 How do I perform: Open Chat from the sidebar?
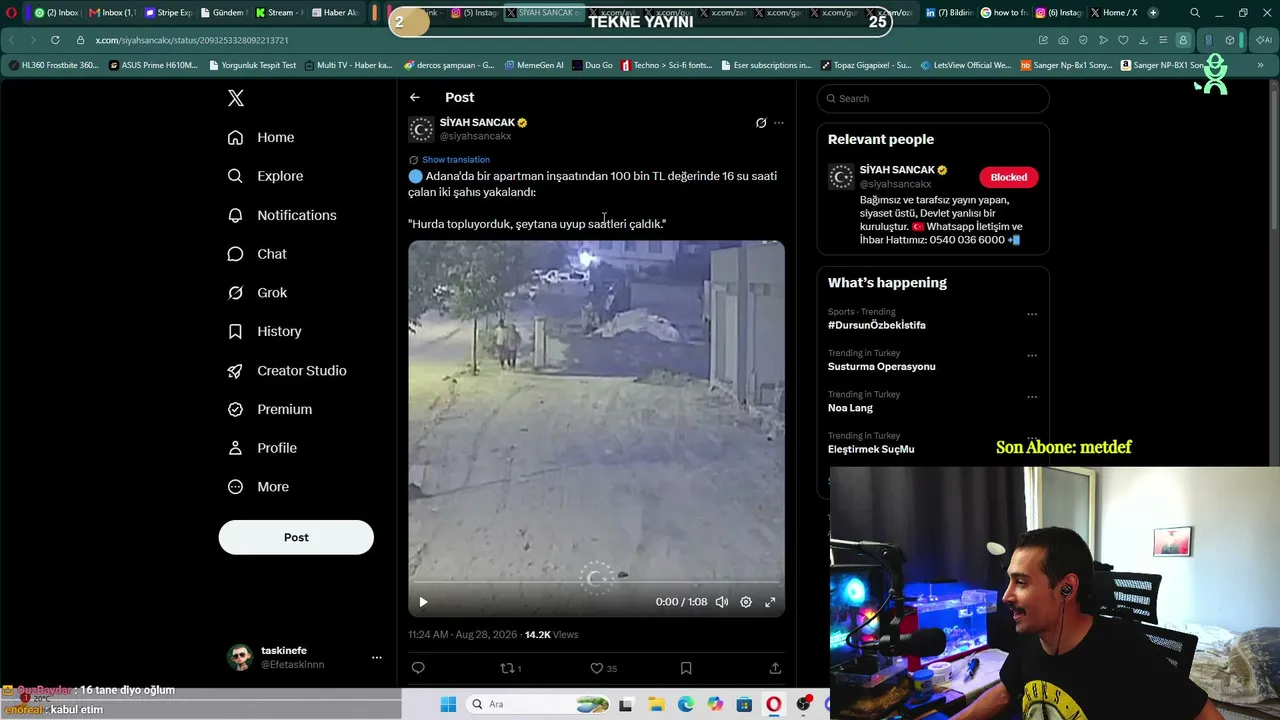[x=257, y=254]
